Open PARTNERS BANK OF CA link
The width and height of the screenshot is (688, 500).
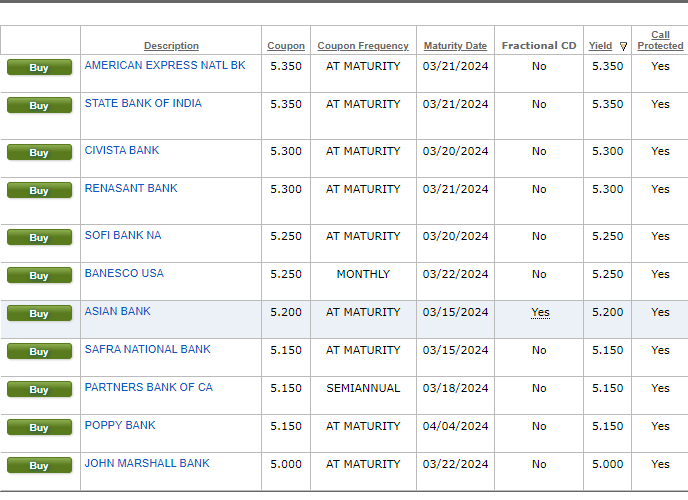point(148,388)
